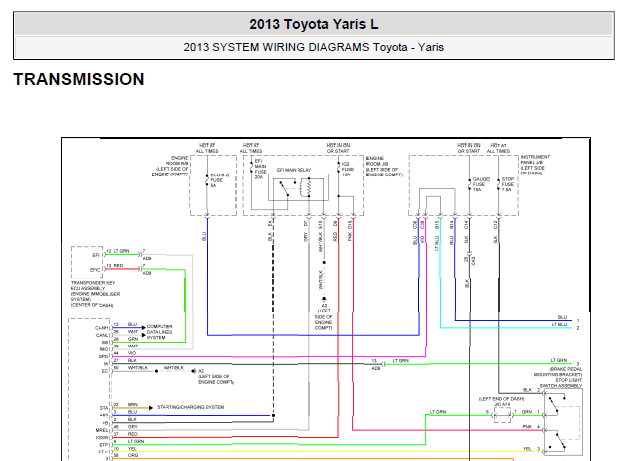Image resolution: width=630 pixels, height=461 pixels.
Task: Select the C14 connector pin label
Action: click(466, 225)
